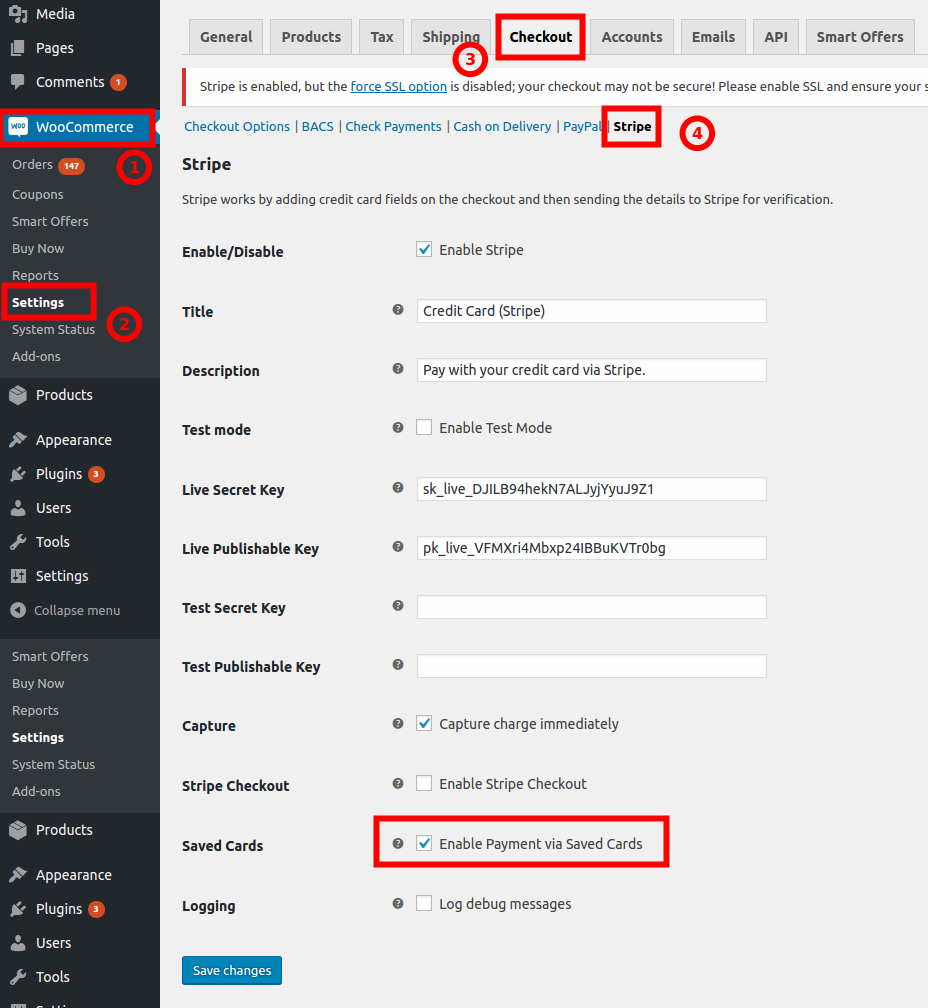928x1008 pixels.
Task: Click the Comments notification badge showing 1
Action: tap(118, 82)
